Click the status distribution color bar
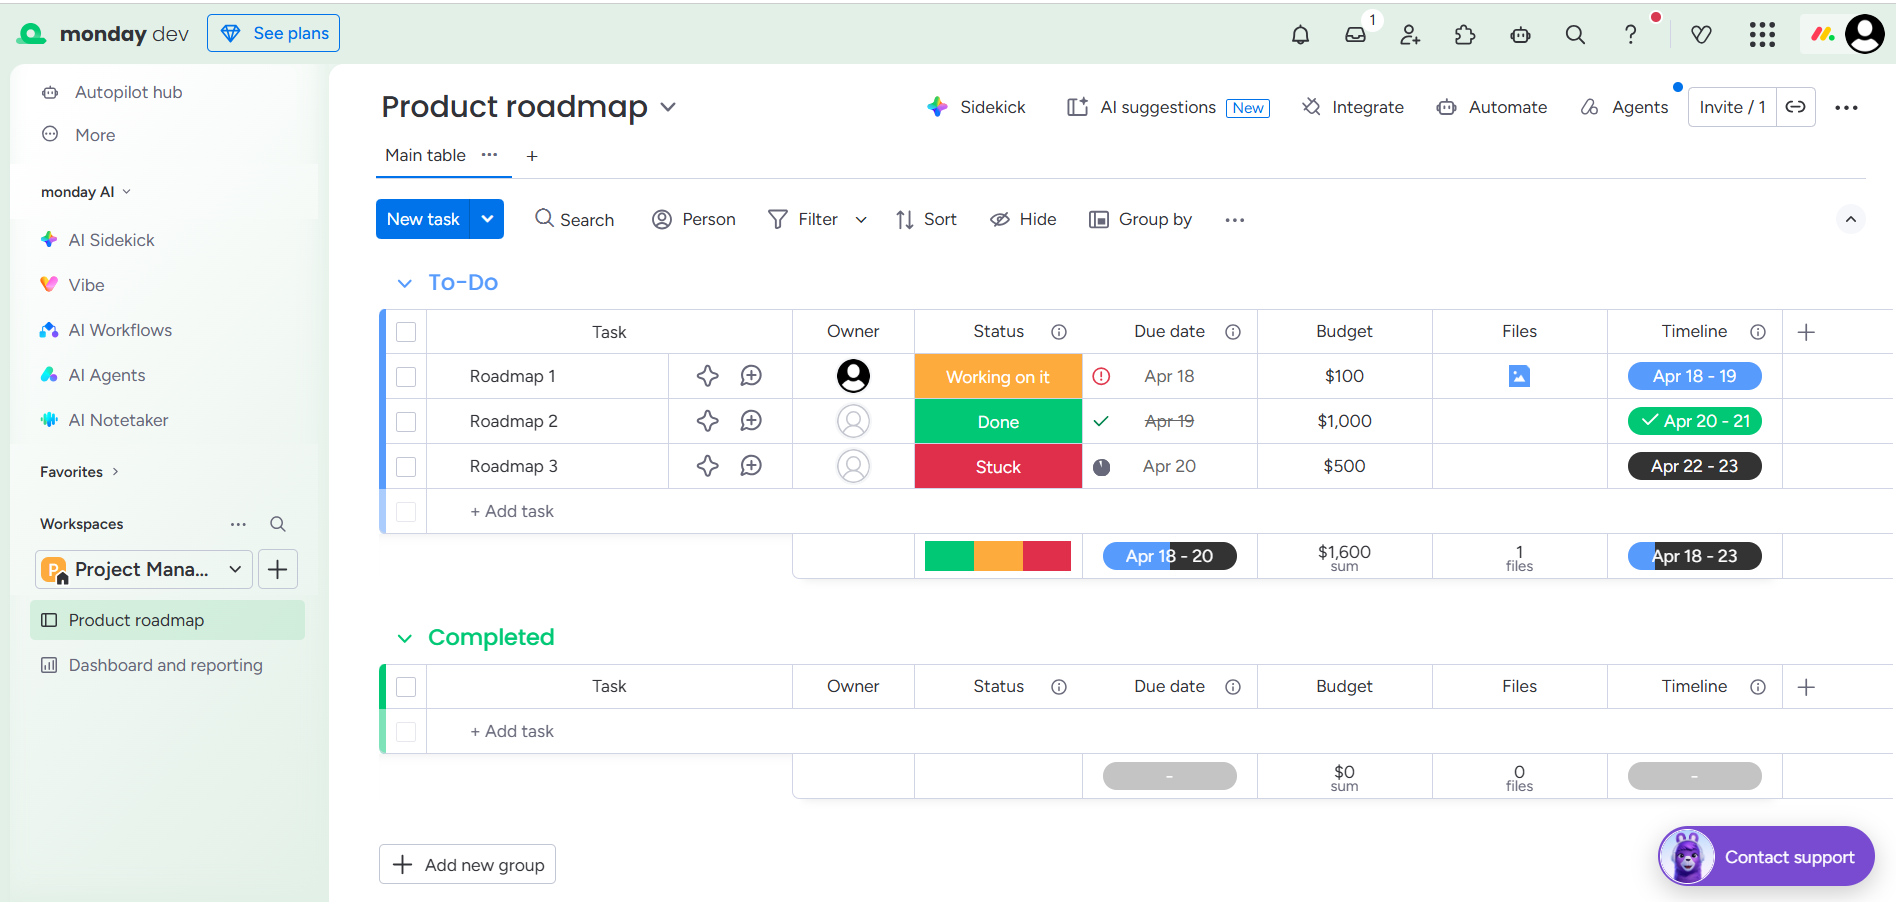This screenshot has height=902, width=1896. (998, 556)
